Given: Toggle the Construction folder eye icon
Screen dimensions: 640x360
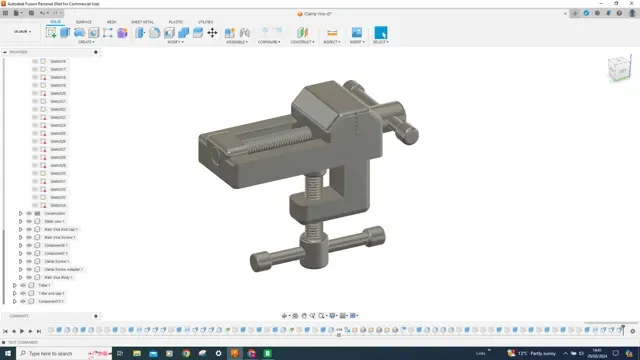Looking at the screenshot, I should pyautogui.click(x=29, y=213).
